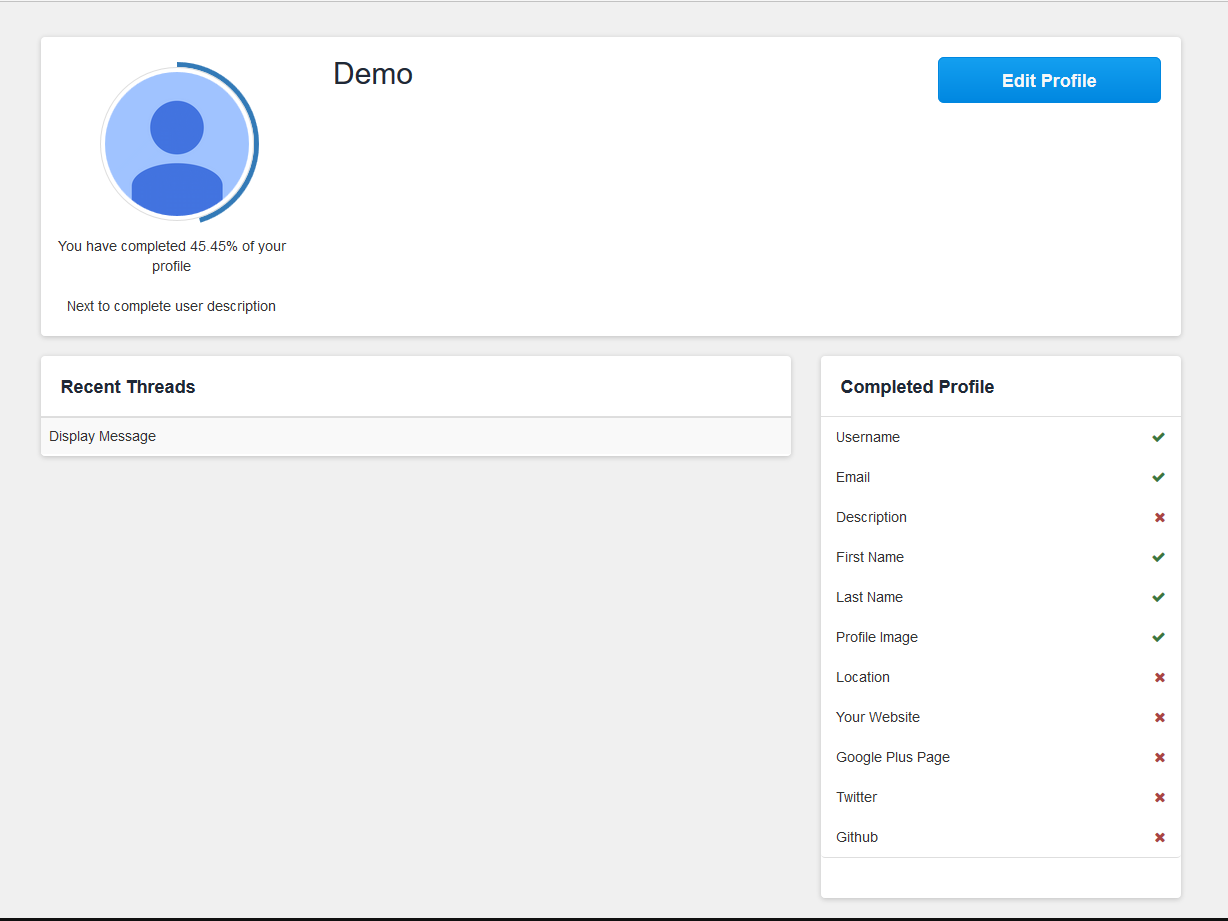Click the user avatar profile image
The image size is (1228, 921).
177,143
